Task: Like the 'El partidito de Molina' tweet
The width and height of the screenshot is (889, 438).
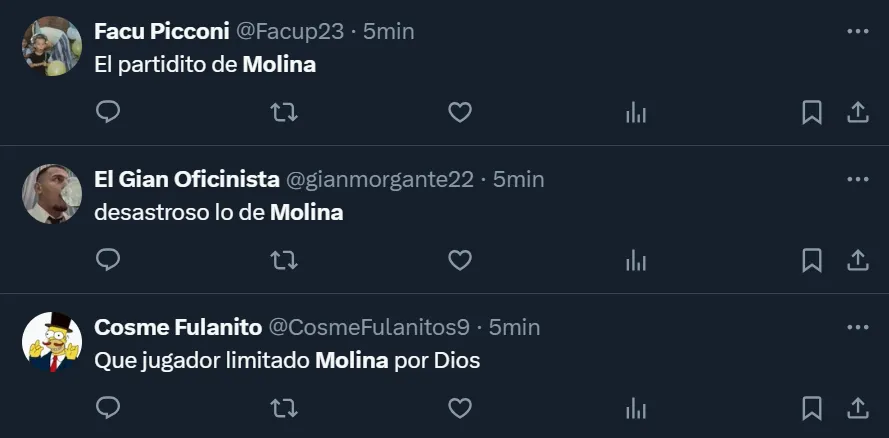Action: tap(459, 112)
